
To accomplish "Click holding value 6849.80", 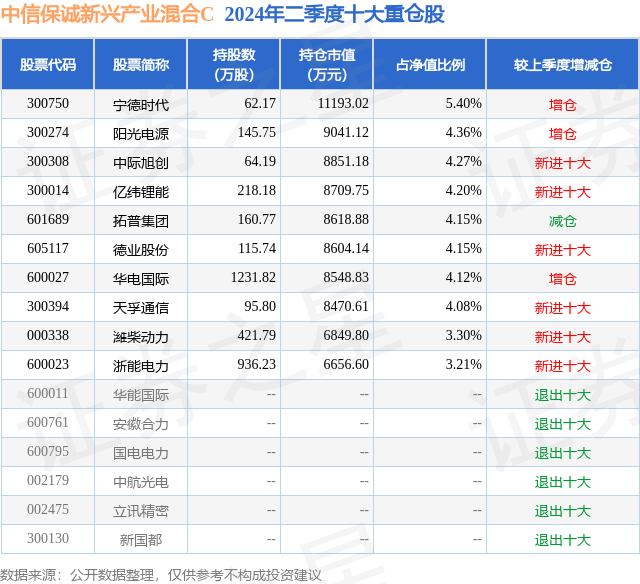I will pos(346,335).
